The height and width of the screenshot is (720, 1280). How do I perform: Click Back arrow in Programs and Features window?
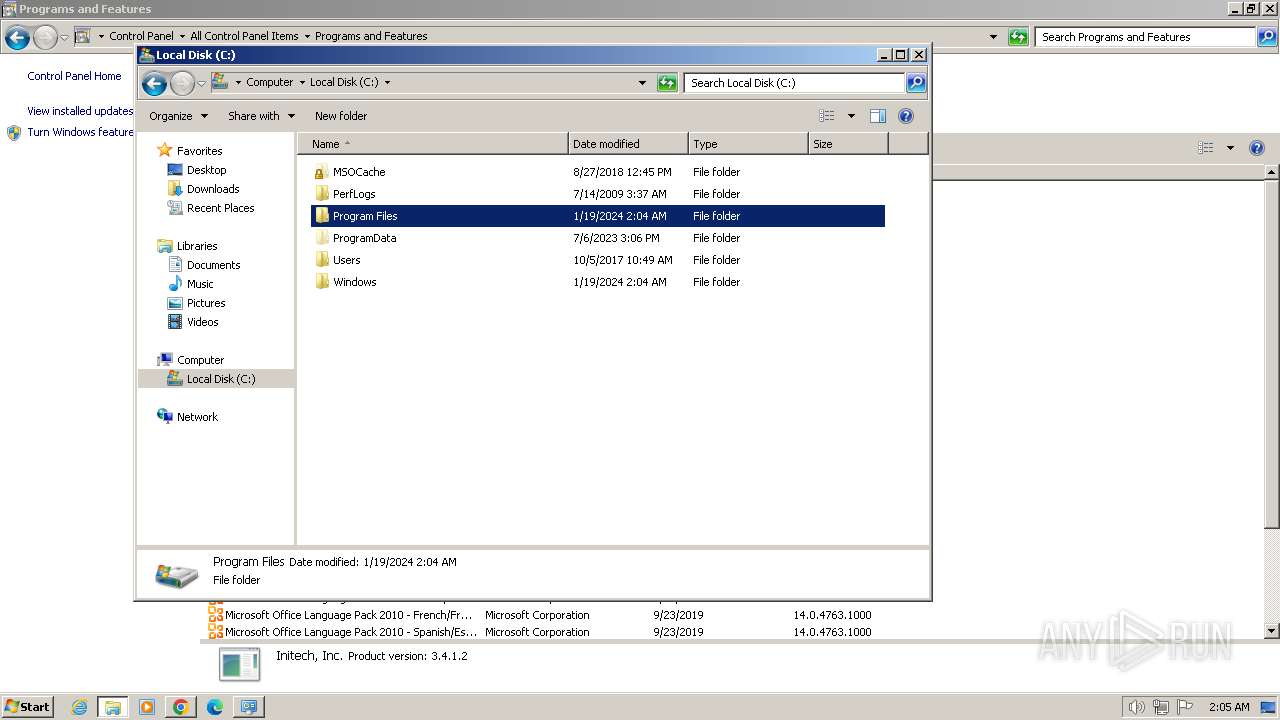click(x=17, y=38)
